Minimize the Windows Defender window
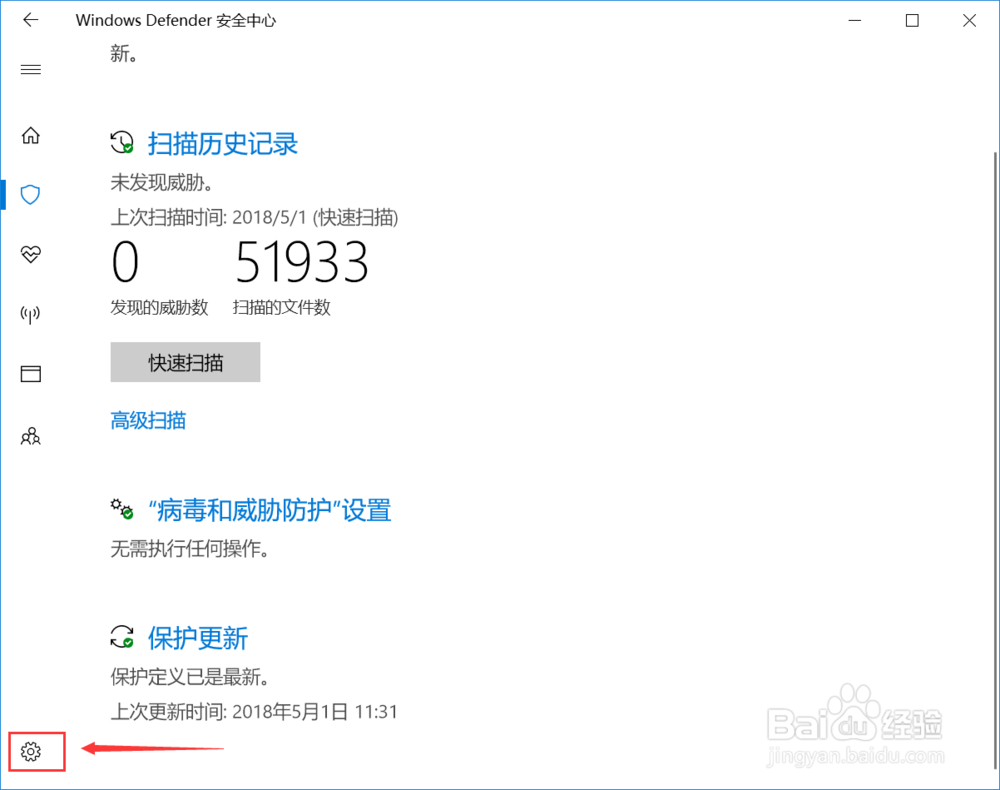1000x790 pixels. click(x=855, y=20)
